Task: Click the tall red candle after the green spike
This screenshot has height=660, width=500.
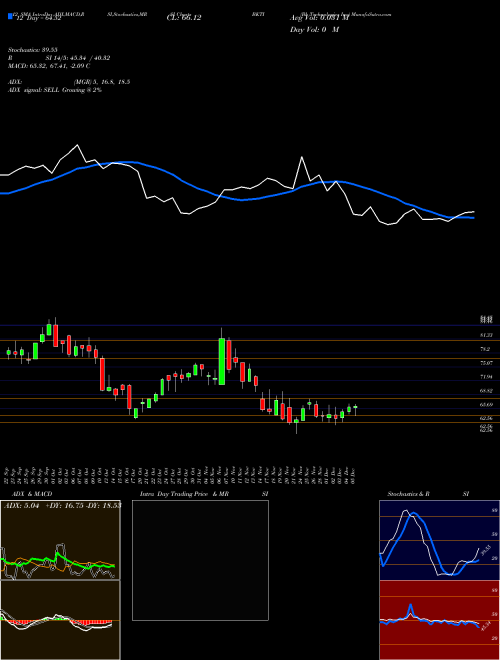Action: (229, 355)
